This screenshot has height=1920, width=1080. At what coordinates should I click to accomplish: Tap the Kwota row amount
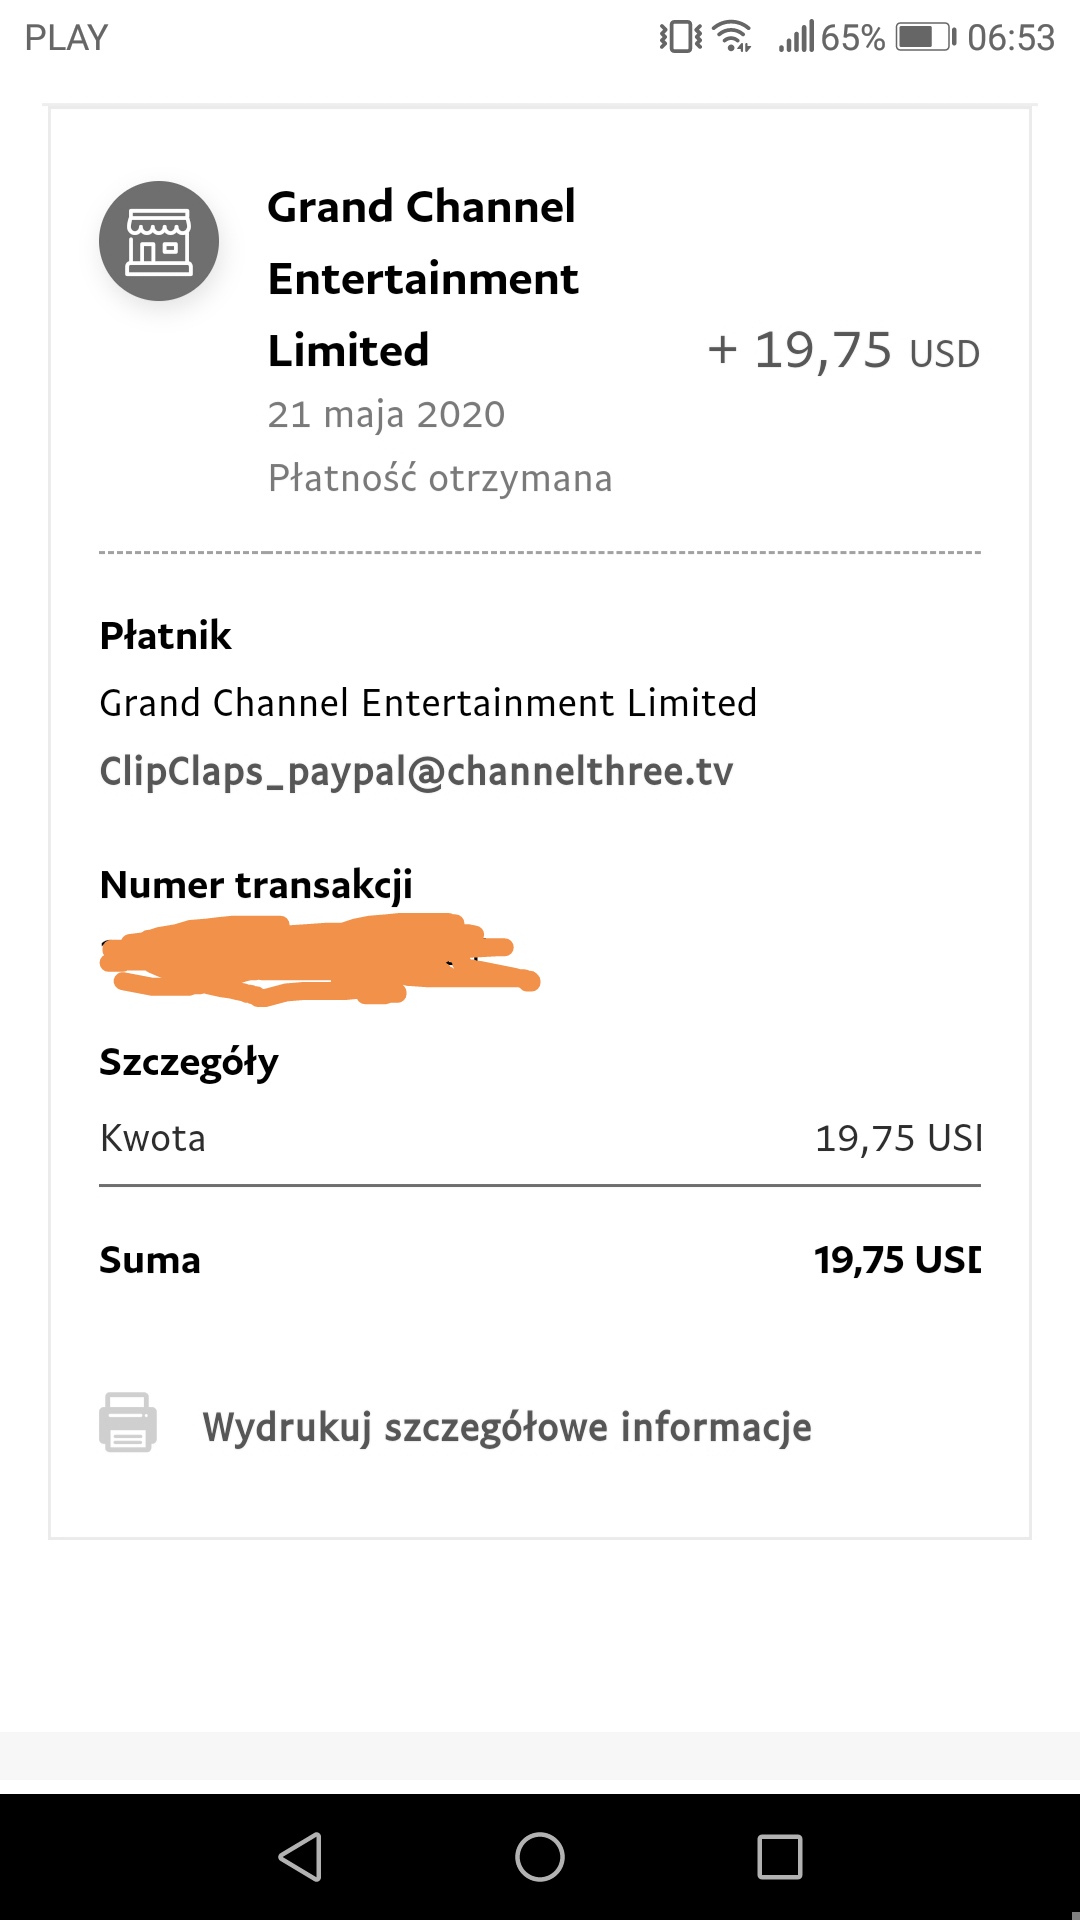point(898,1138)
